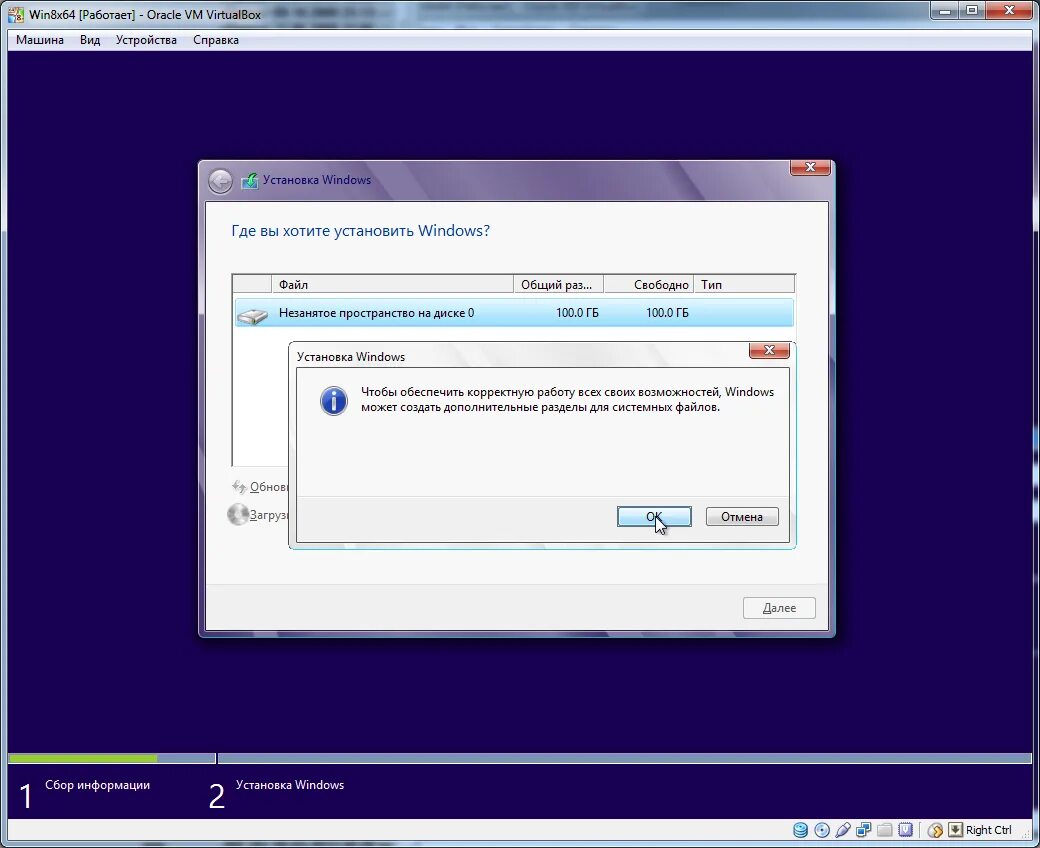
Task: Click heading Где вы хотите установить Windows?
Action: pyautogui.click(x=360, y=231)
